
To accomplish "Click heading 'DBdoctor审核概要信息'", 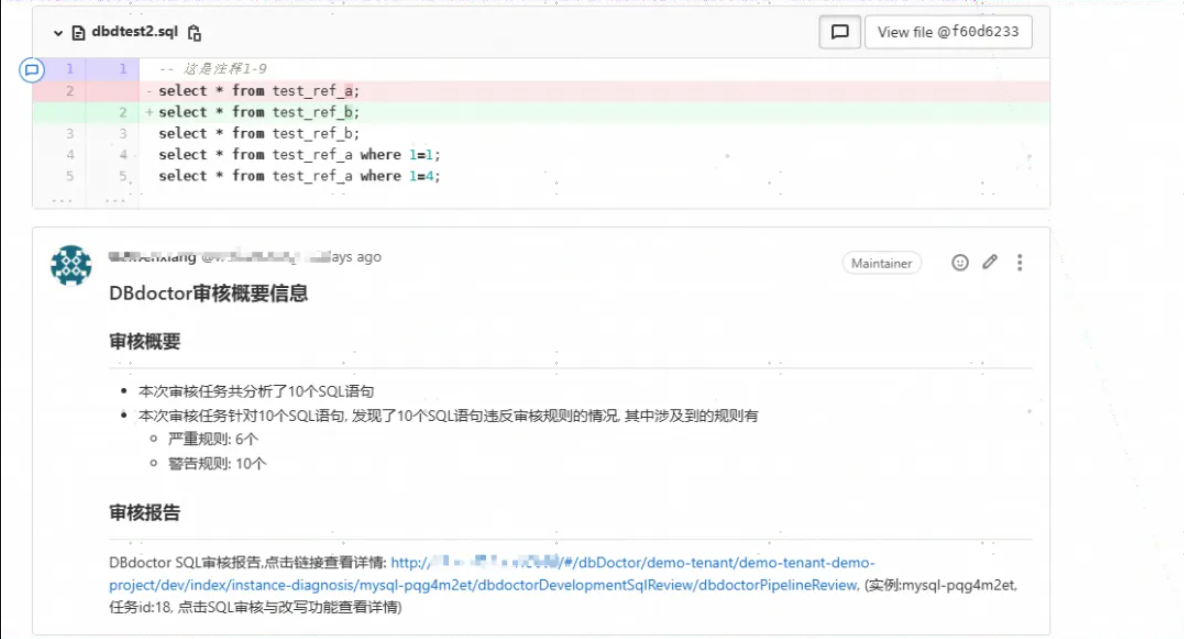I will click(x=208, y=293).
